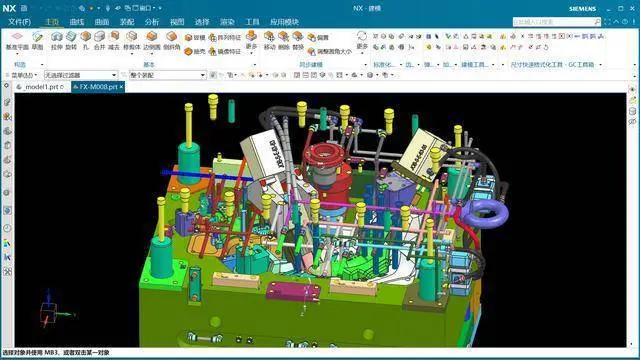Expand the Construction (构造) group options
Viewport: 640px width, 360px height.
click(x=42, y=64)
